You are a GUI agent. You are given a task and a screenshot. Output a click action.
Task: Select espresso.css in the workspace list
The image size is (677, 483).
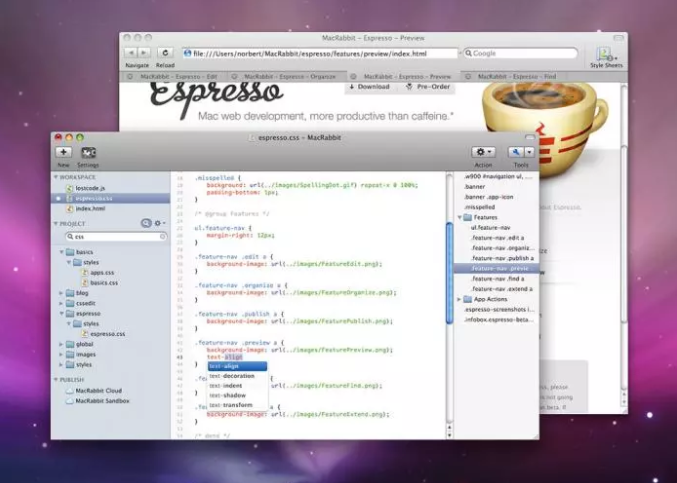111,199
